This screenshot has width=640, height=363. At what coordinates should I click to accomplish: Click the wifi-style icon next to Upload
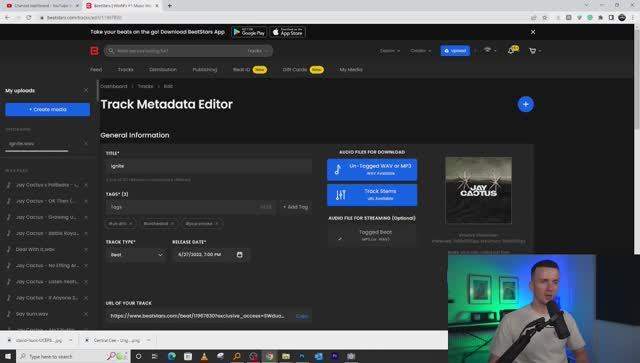[x=487, y=50]
